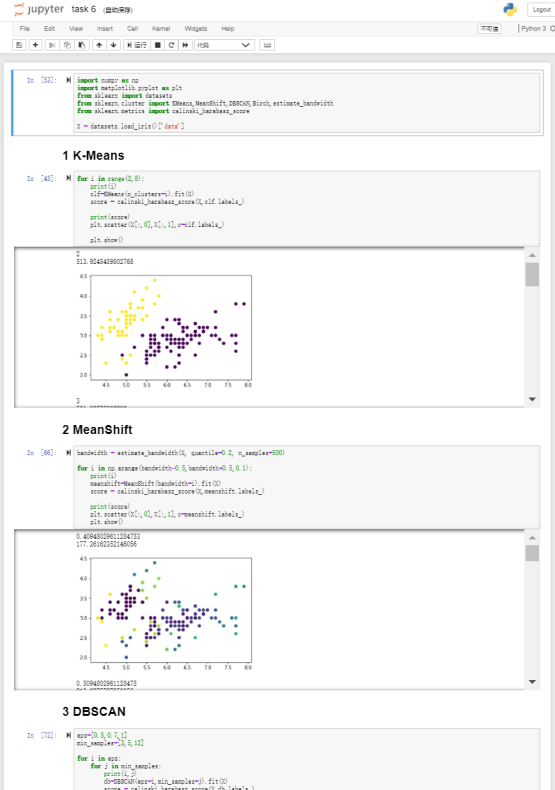Click the notebook title task 6
555x790 pixels.
point(84,9)
